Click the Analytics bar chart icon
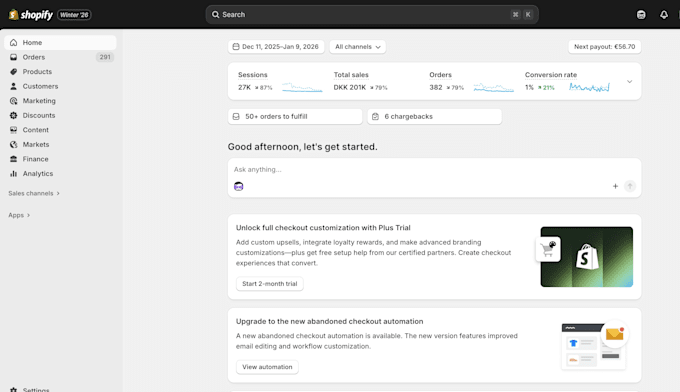This screenshot has height=392, width=680. tap(13, 173)
